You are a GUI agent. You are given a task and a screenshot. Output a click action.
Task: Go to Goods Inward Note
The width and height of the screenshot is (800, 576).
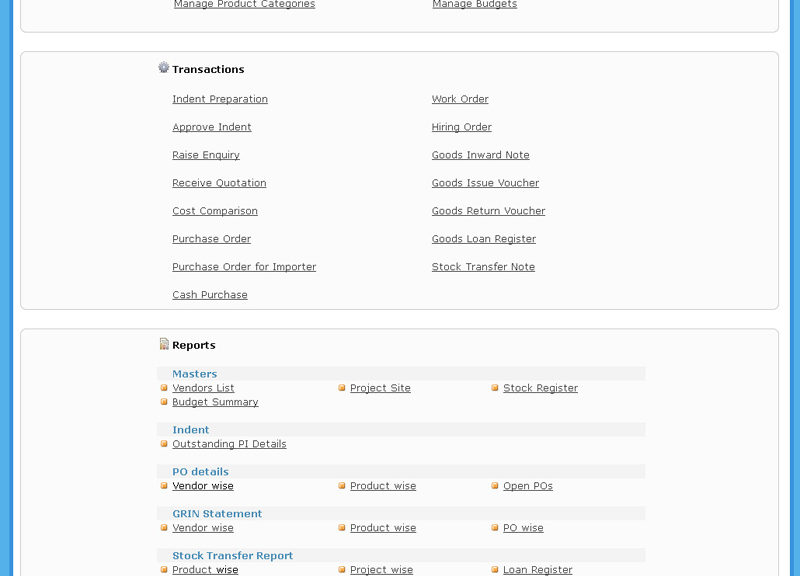point(480,155)
